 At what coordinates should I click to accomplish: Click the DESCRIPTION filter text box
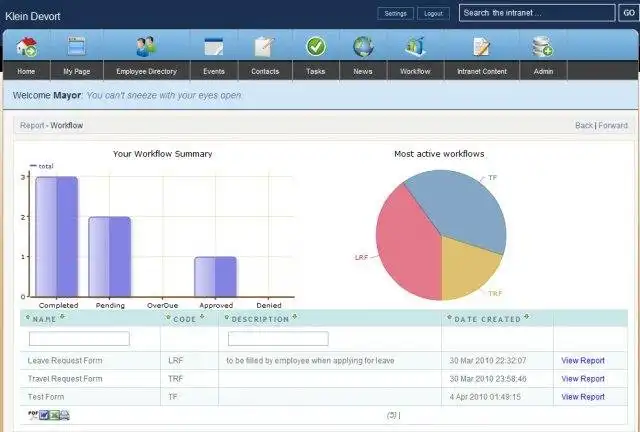coord(278,338)
